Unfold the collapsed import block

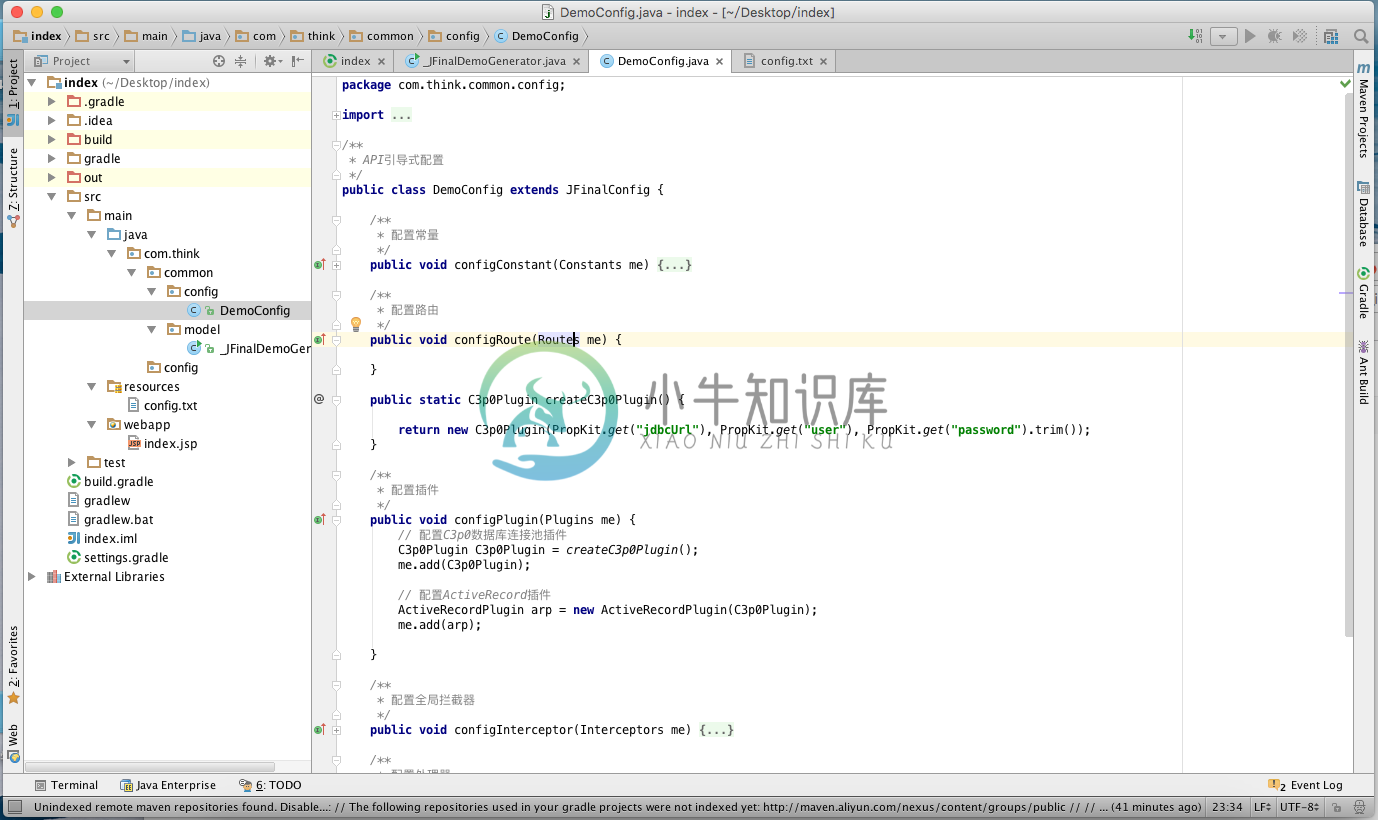[336, 115]
